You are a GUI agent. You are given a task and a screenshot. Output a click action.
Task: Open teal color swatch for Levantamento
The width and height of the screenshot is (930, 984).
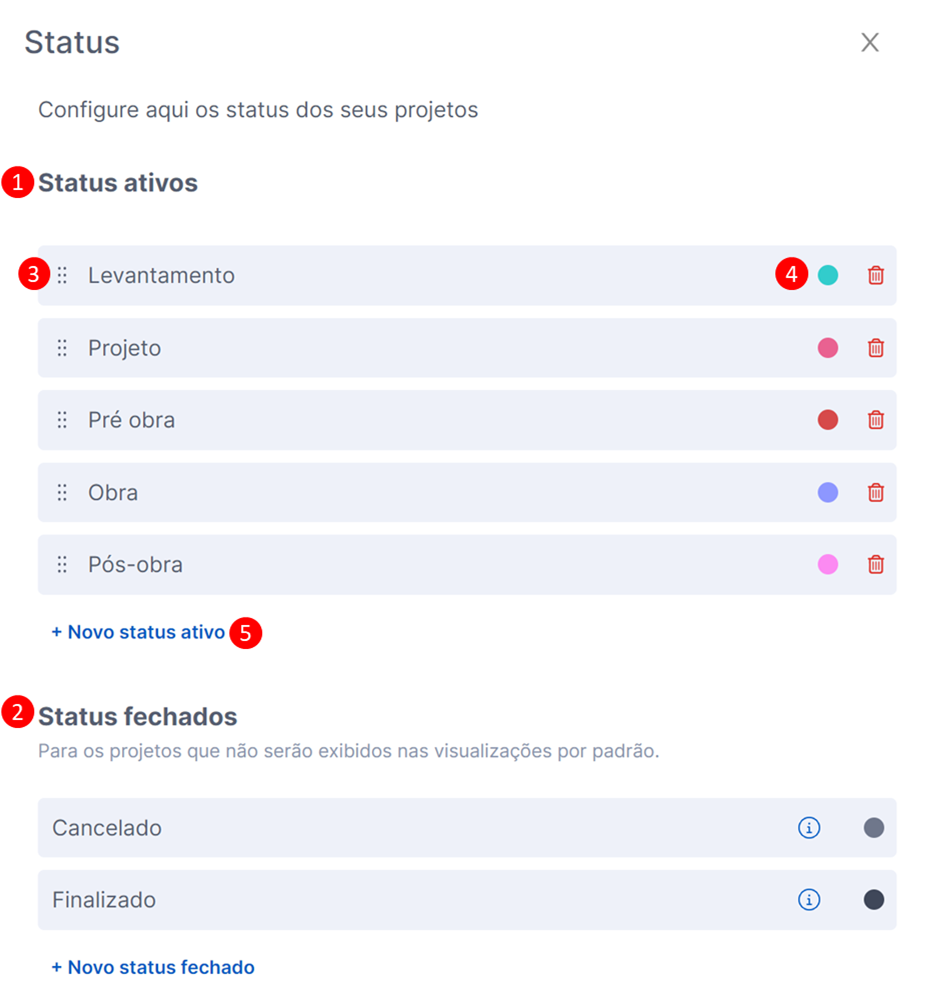[828, 275]
